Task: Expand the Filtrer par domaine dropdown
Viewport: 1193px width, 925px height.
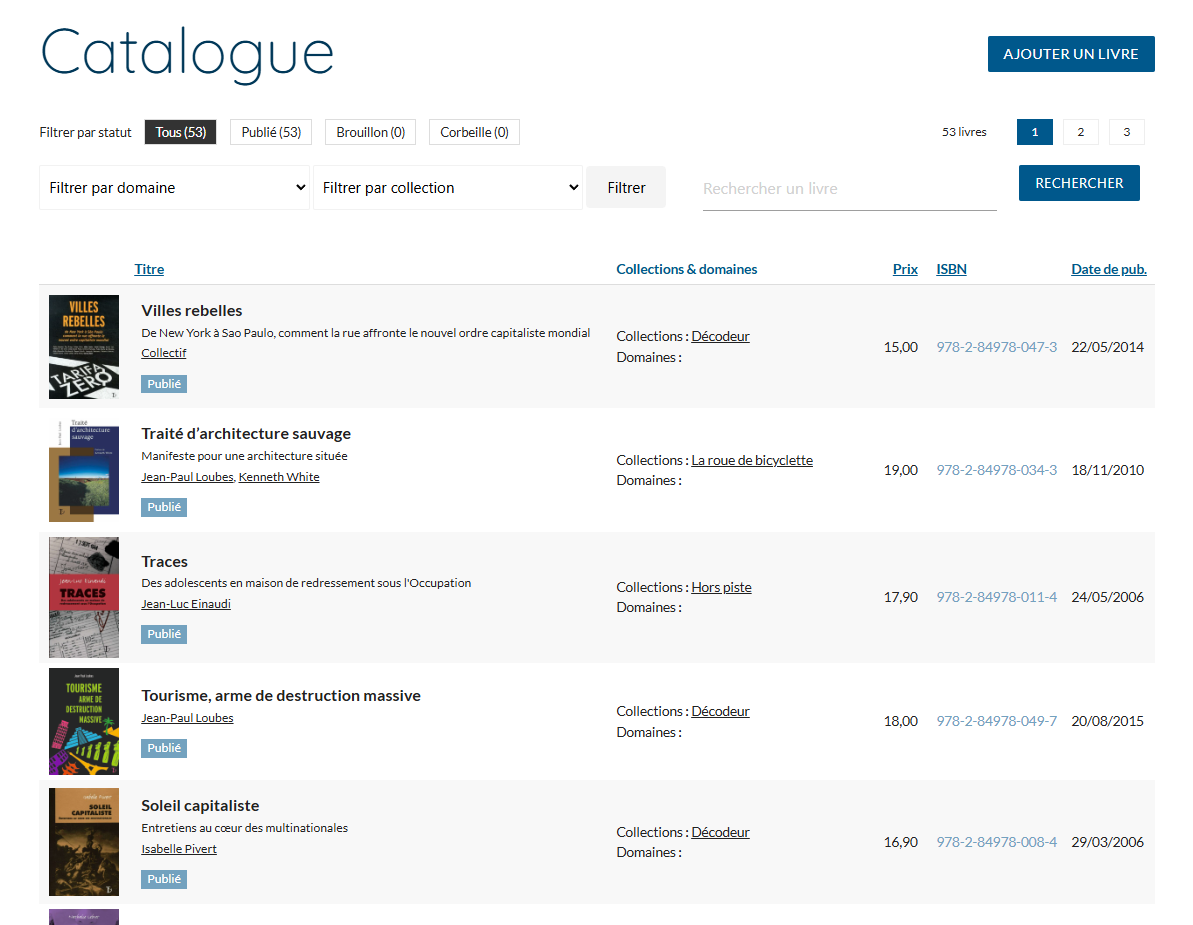Action: pos(175,188)
